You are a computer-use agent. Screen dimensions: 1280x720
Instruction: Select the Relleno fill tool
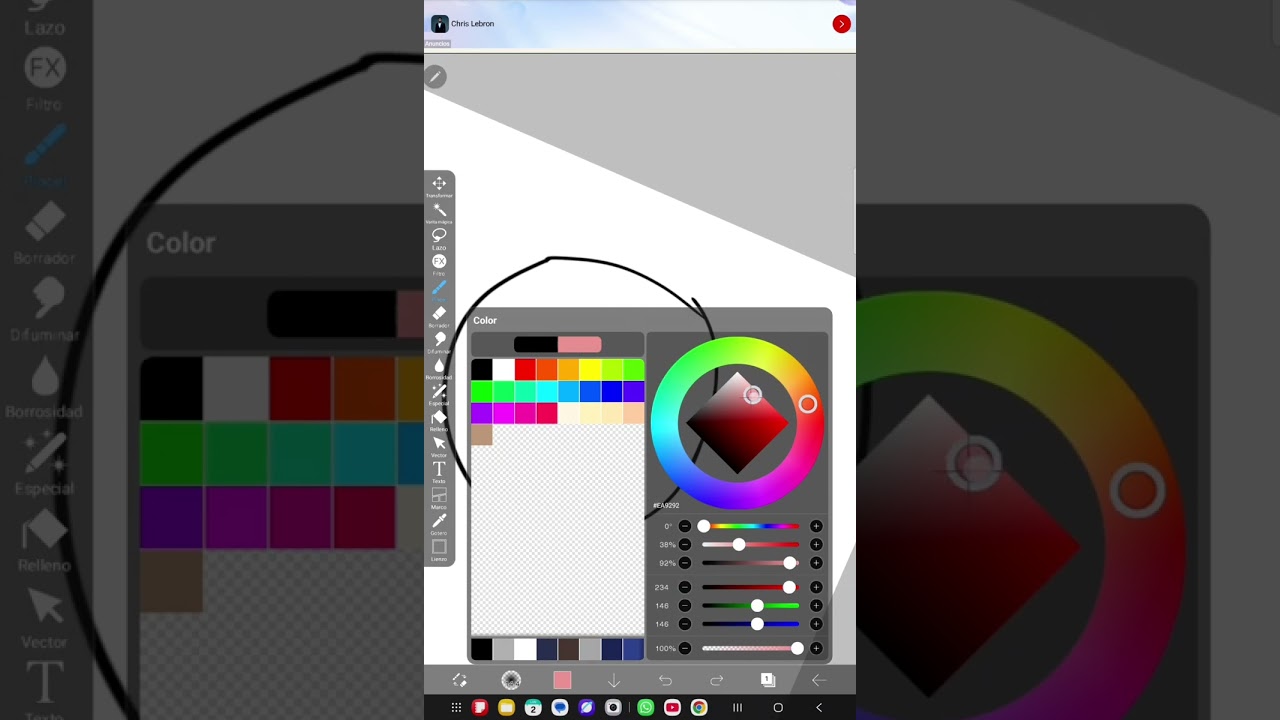[x=439, y=420]
